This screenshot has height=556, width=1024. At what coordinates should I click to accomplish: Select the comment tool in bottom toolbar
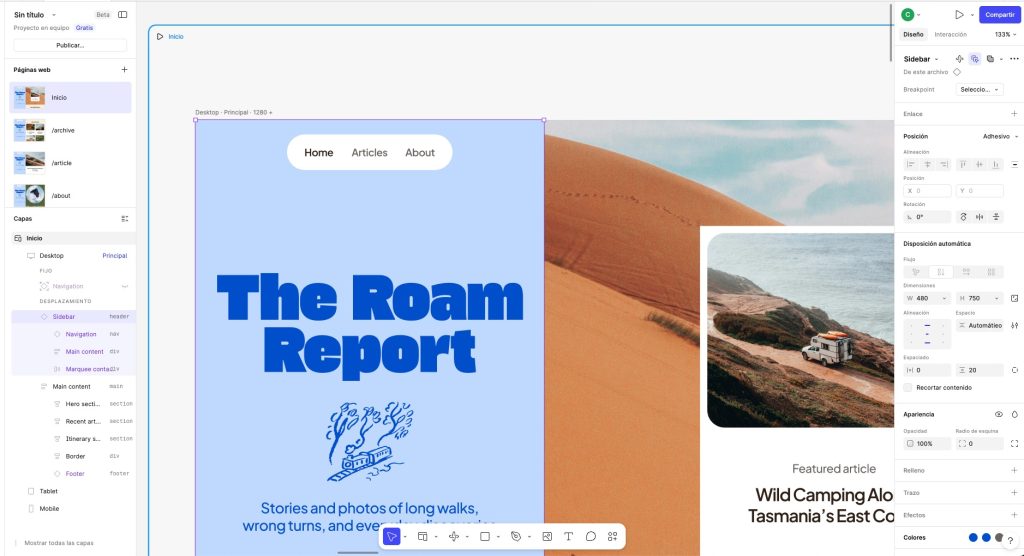tap(590, 536)
